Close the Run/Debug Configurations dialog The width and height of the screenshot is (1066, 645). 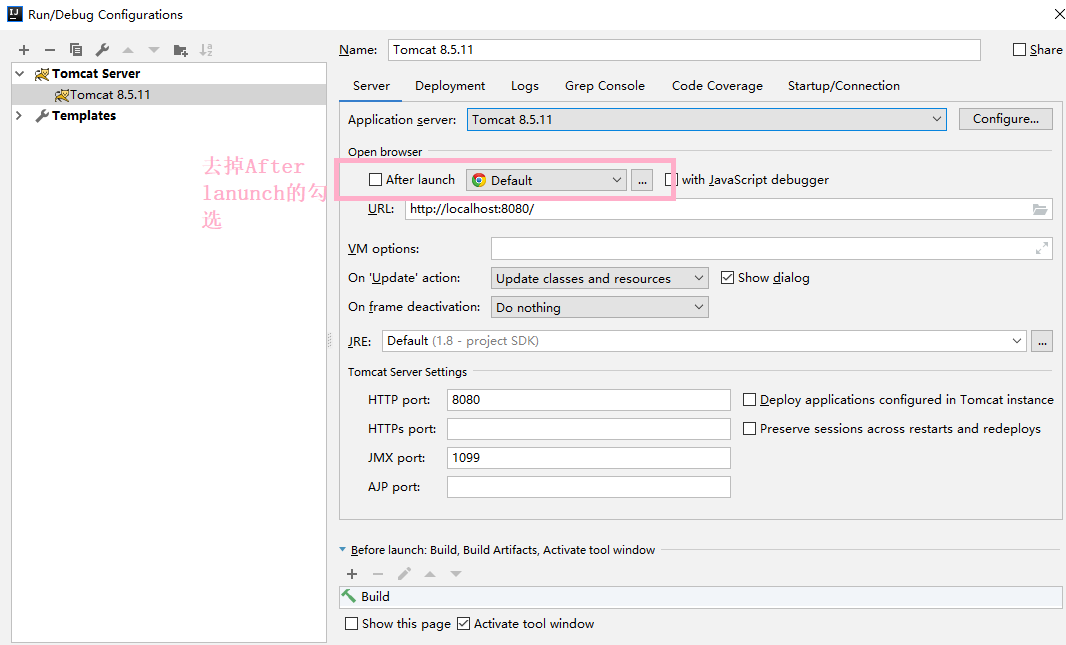pyautogui.click(x=1059, y=14)
